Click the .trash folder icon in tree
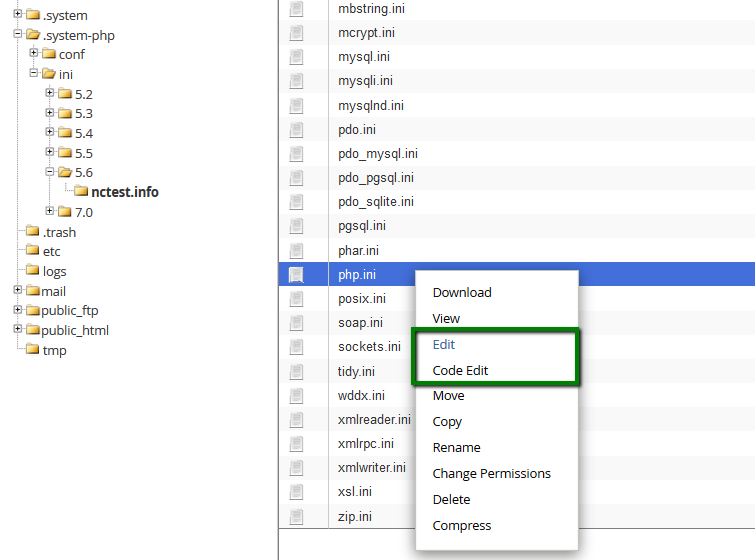 [33, 231]
